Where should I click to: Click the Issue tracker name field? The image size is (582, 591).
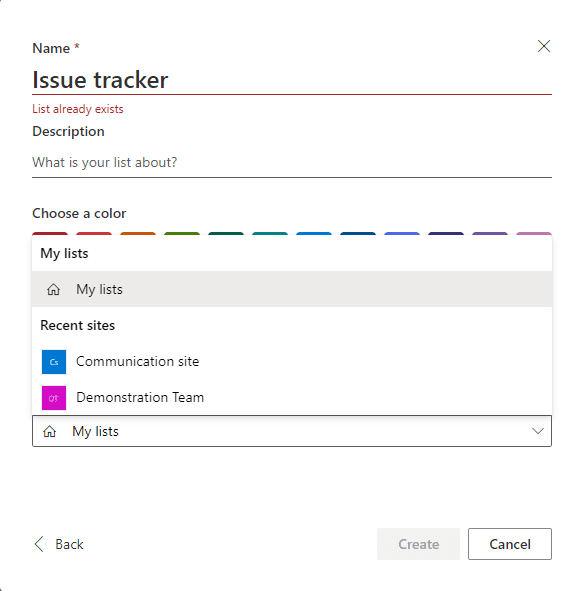click(x=292, y=80)
